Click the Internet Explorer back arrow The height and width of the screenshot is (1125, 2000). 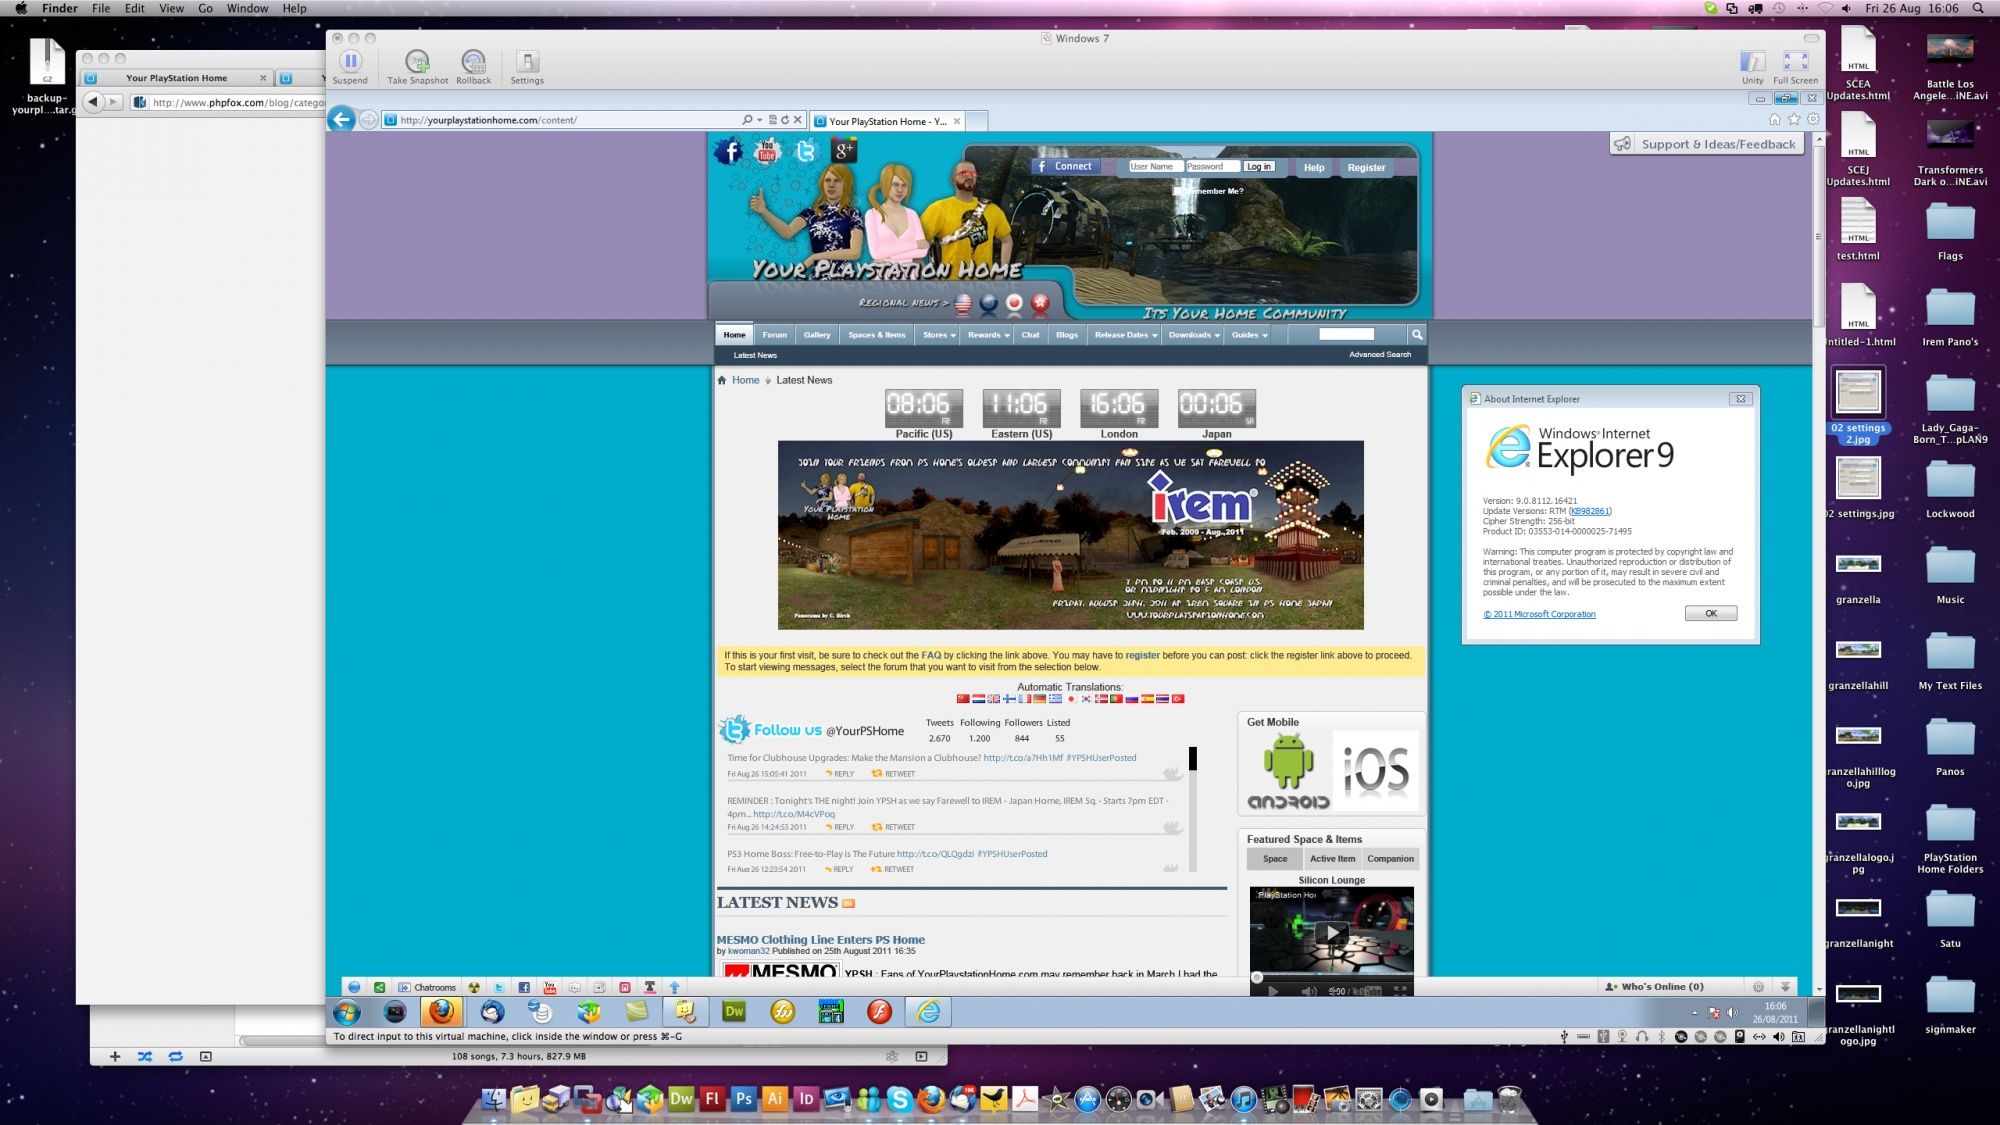click(x=342, y=120)
